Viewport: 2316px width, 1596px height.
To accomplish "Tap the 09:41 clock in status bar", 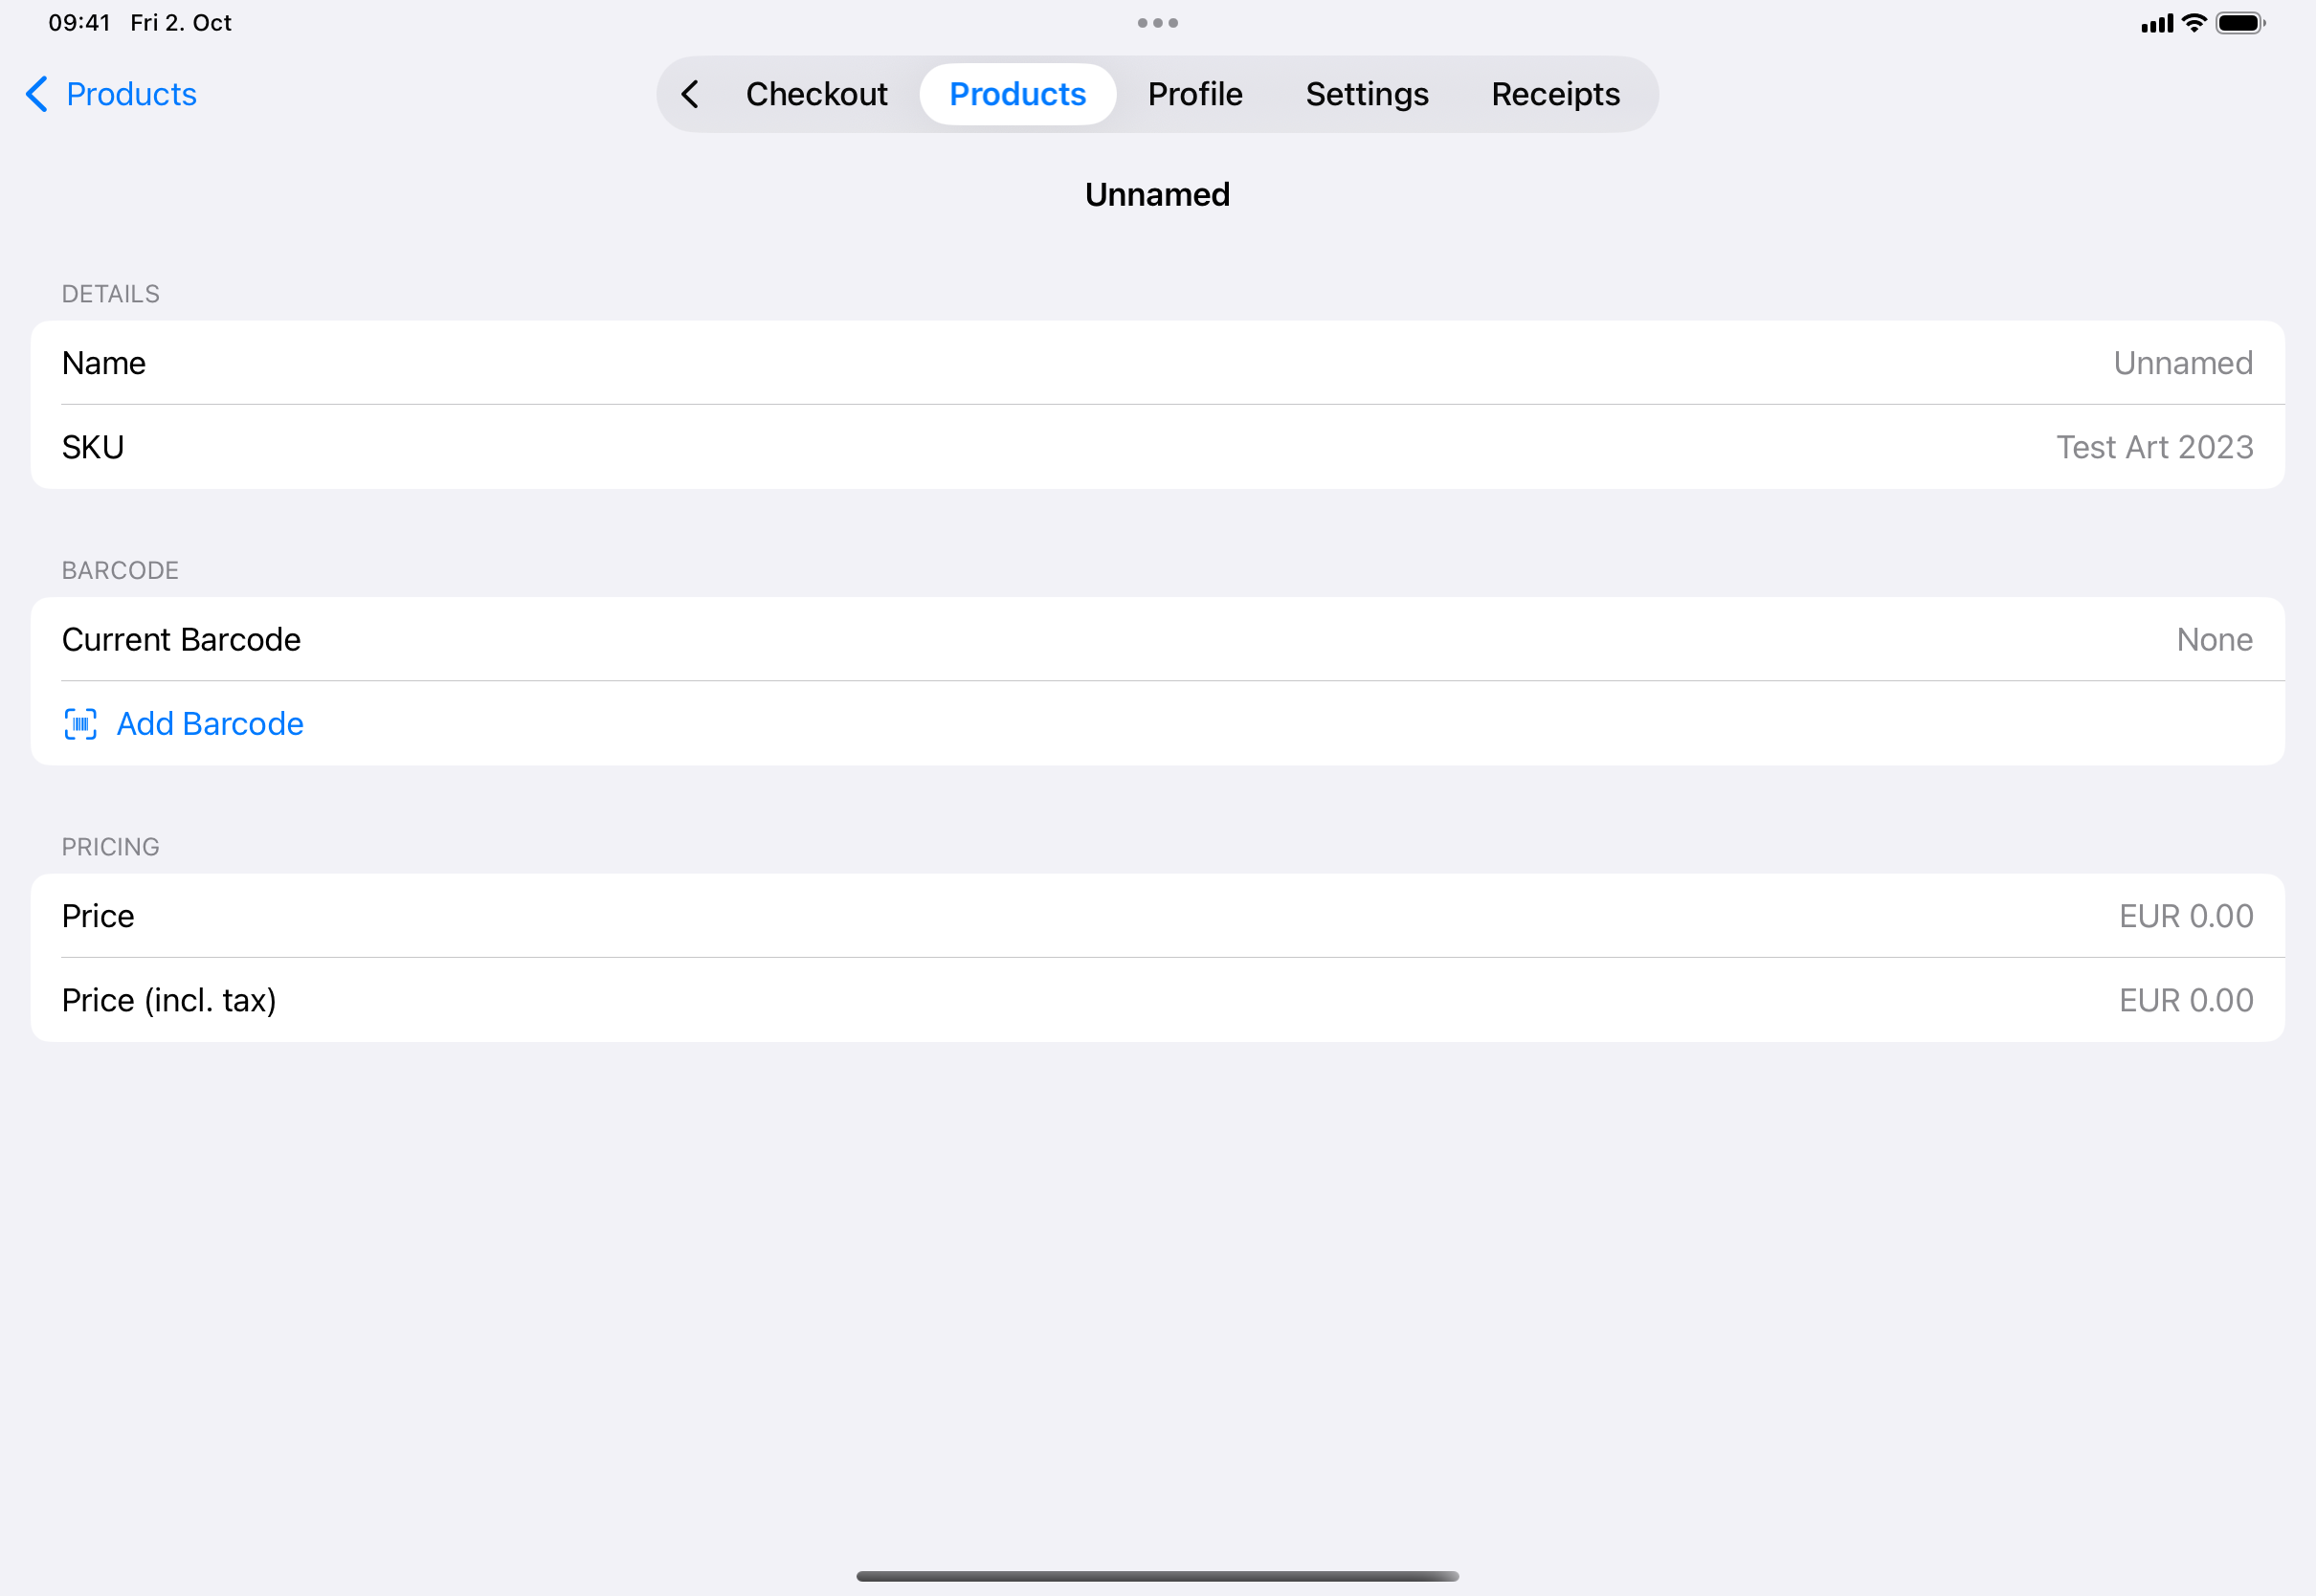I will [79, 22].
